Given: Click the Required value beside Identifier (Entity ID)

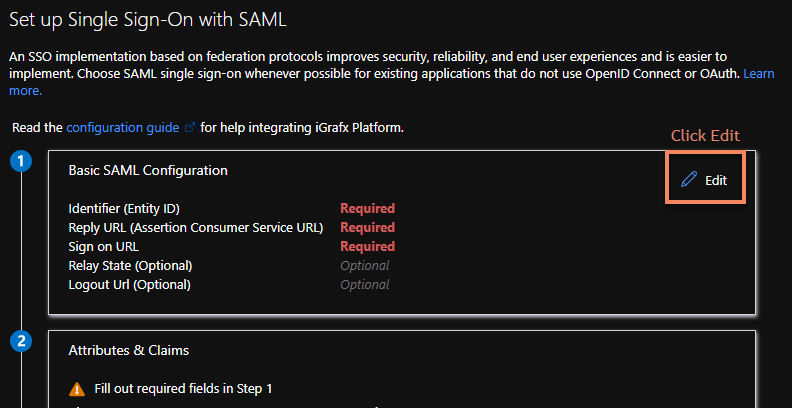Looking at the screenshot, I should pos(367,209).
